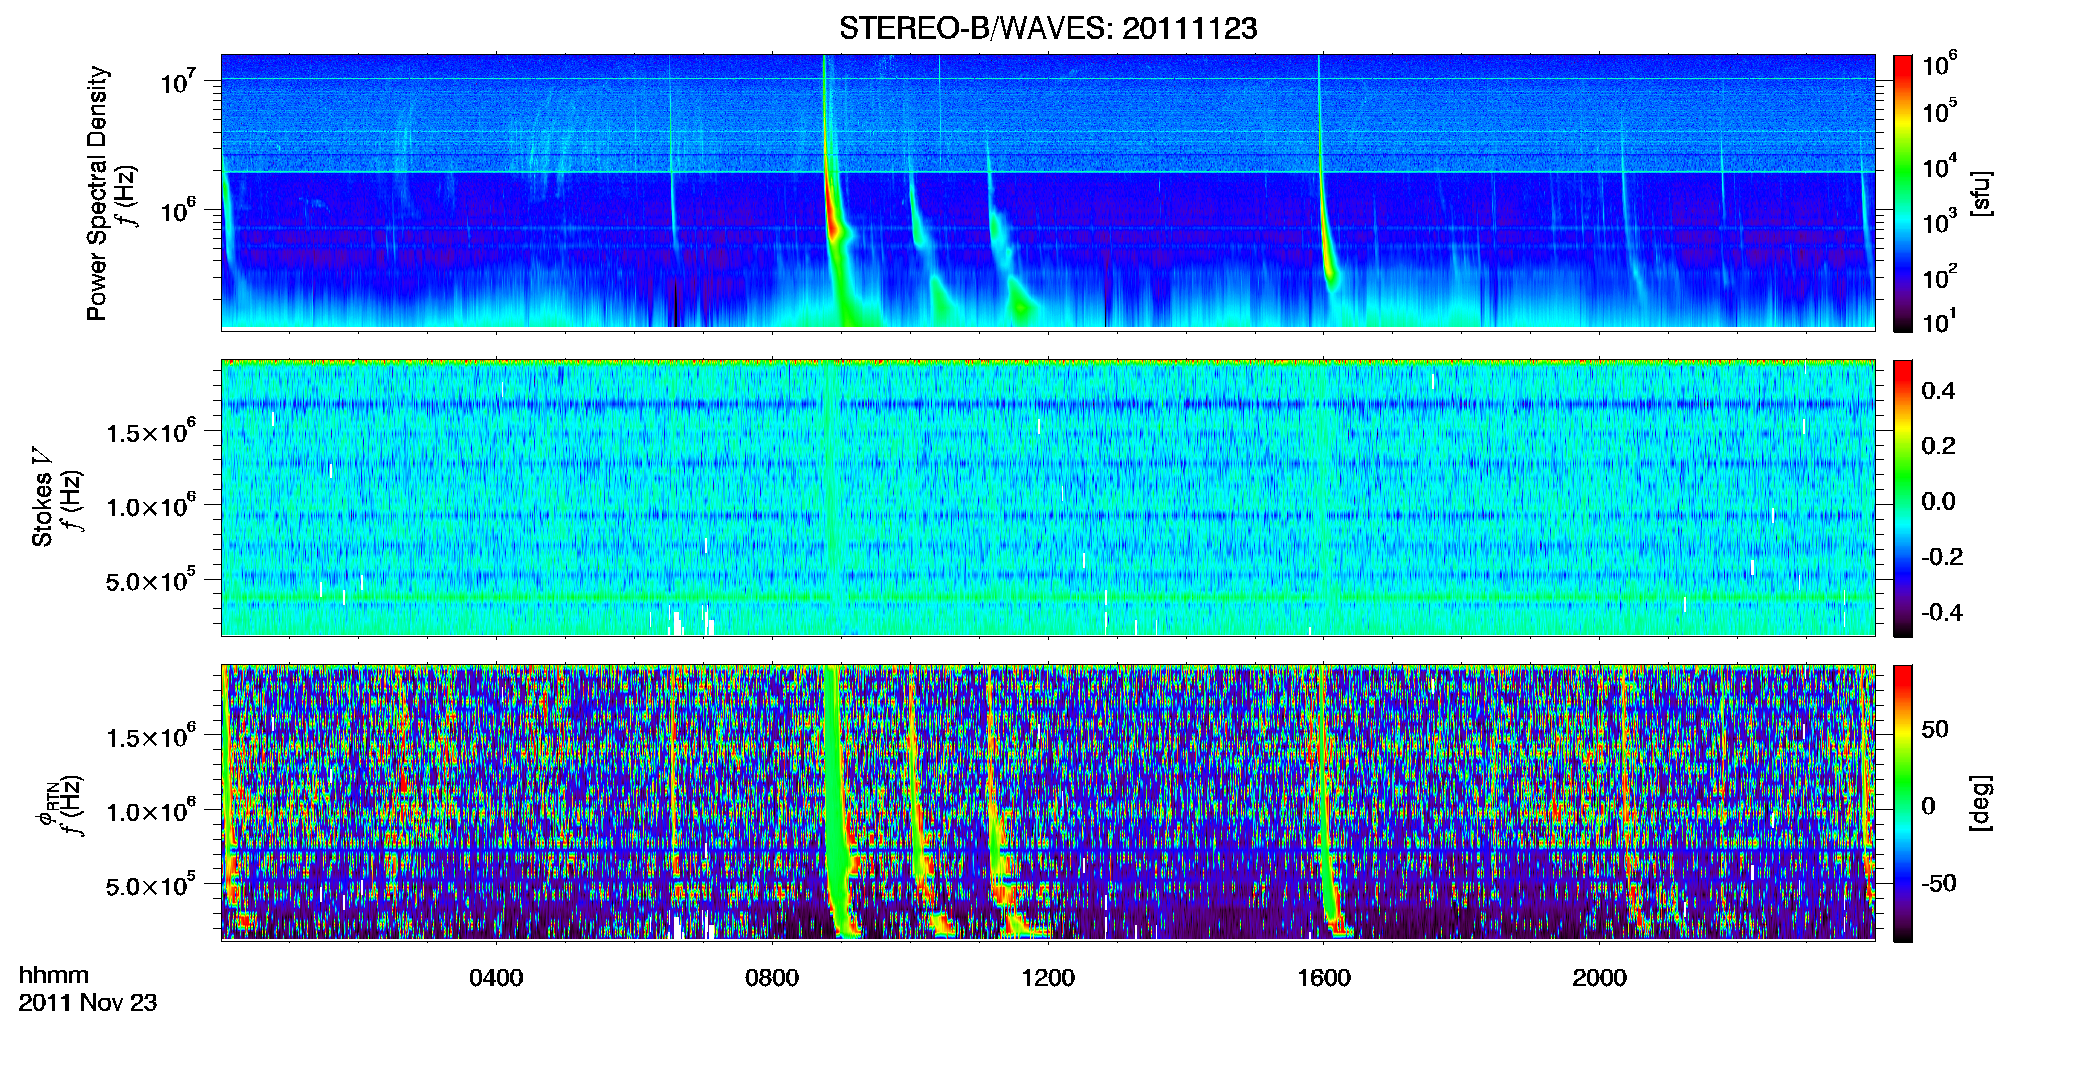Image resolution: width=2096 pixels, height=1080 pixels.
Task: Select the 2000 time tick label
Action: pyautogui.click(x=1600, y=978)
